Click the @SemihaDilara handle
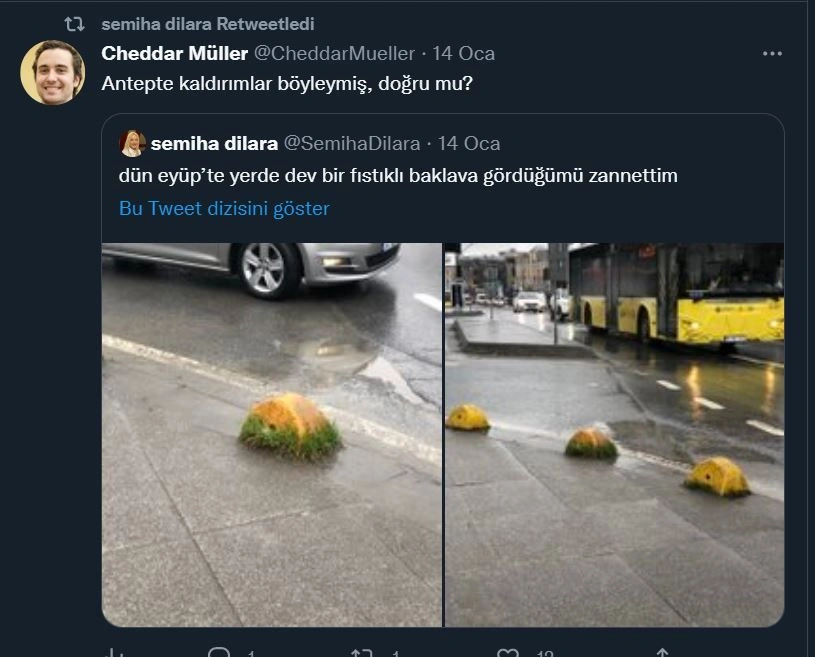 (352, 144)
